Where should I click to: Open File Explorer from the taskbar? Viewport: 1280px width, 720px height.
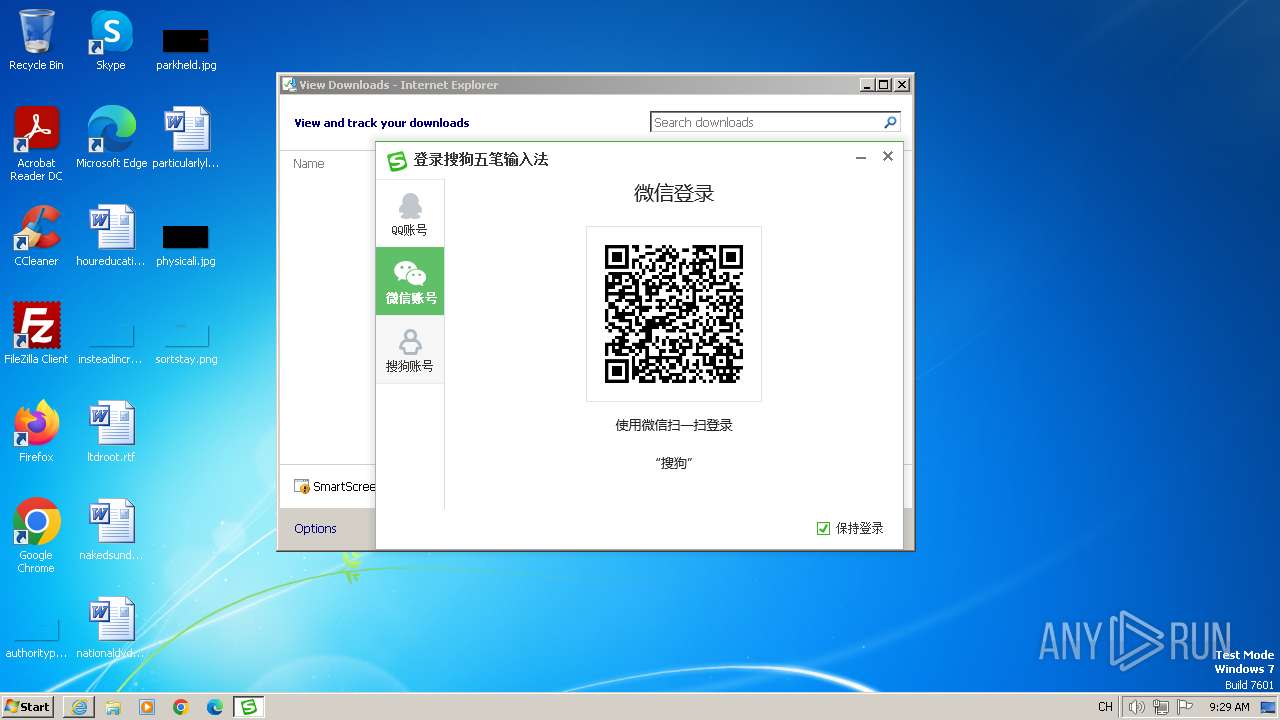(x=113, y=706)
